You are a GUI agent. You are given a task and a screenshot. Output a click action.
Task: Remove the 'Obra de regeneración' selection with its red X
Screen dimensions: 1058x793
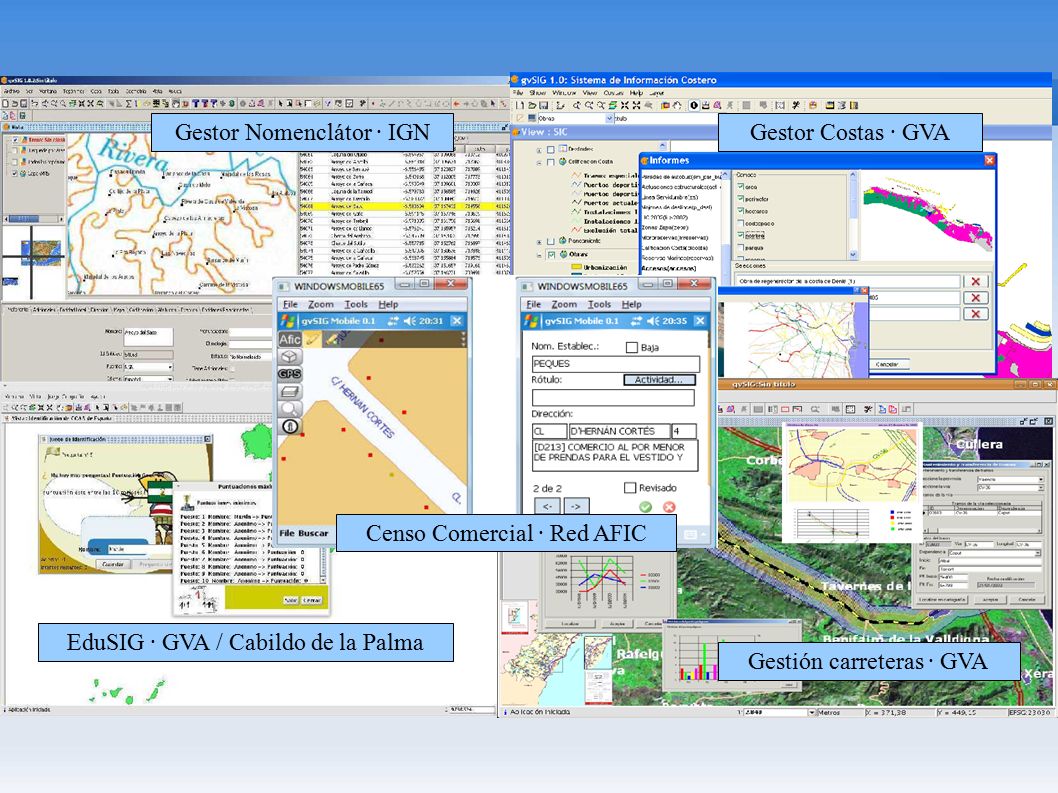coord(975,281)
